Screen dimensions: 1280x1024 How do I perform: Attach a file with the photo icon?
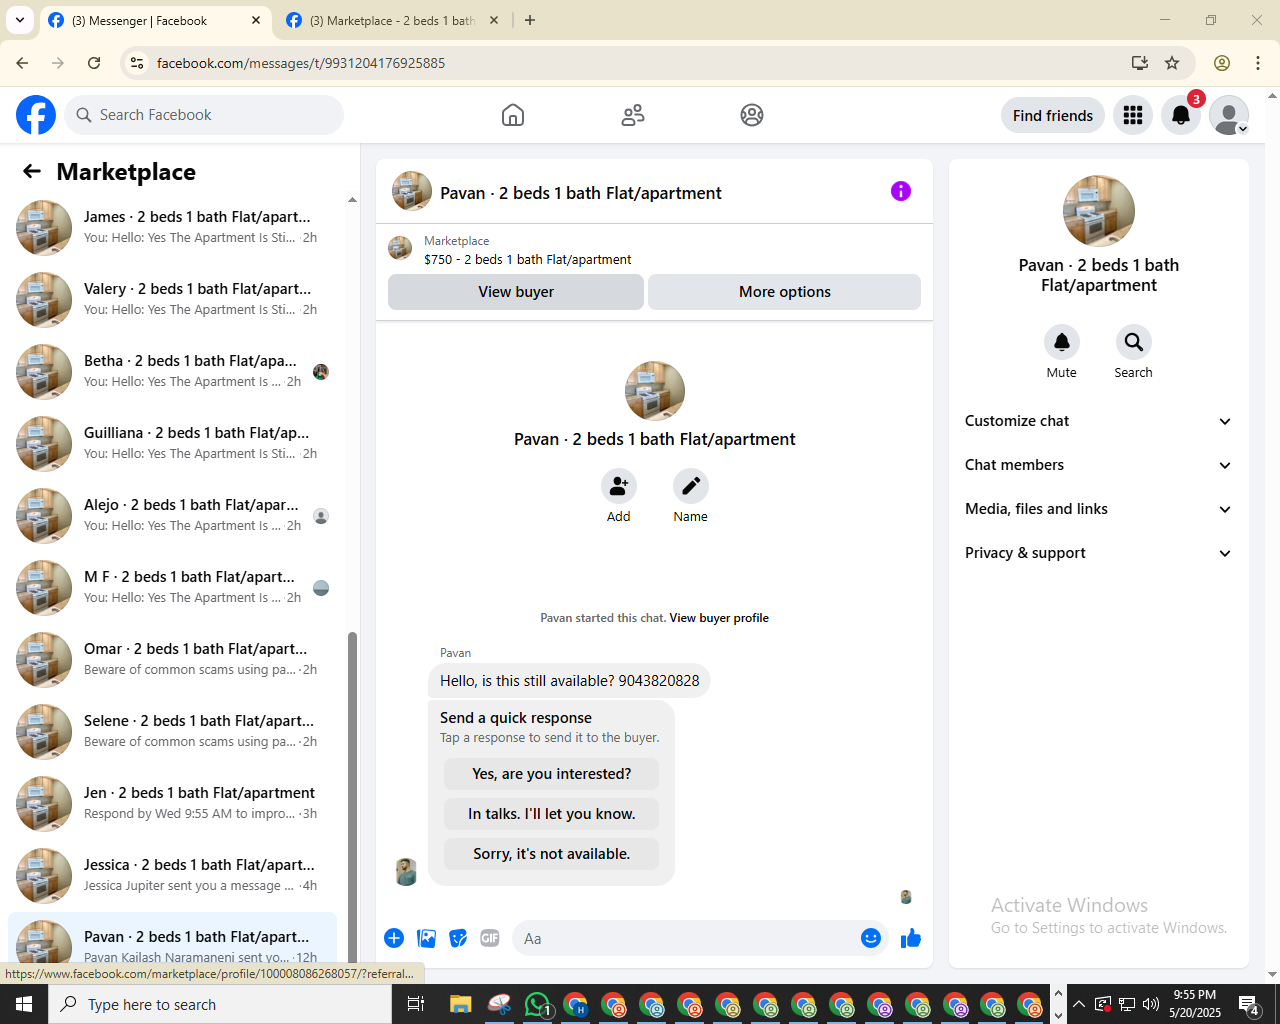[x=427, y=938]
